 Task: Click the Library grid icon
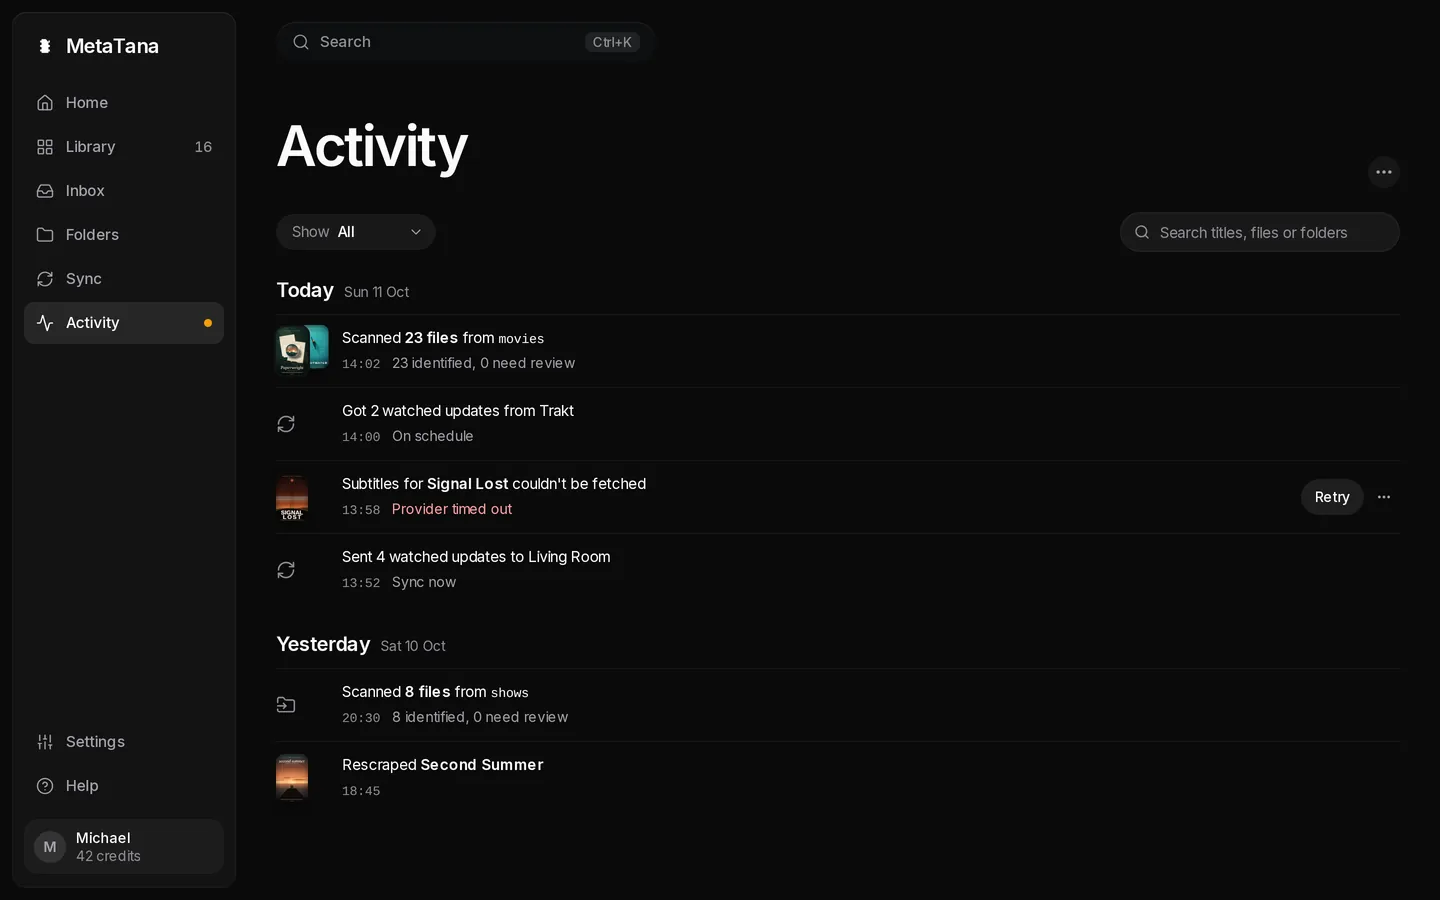[45, 147]
